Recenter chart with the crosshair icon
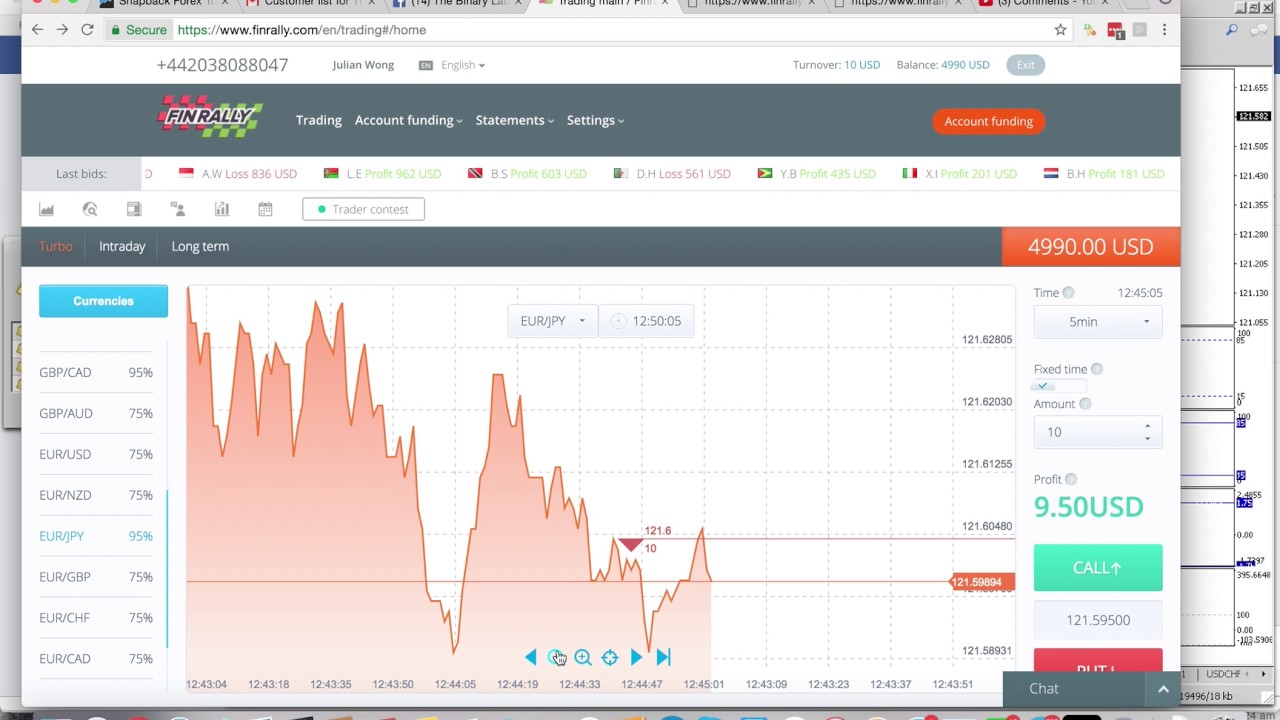1280x720 pixels. 610,657
